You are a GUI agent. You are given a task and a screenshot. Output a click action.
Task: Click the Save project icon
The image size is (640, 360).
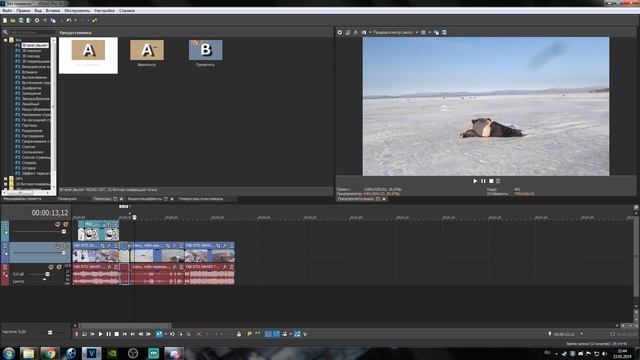pyautogui.click(x=21, y=20)
